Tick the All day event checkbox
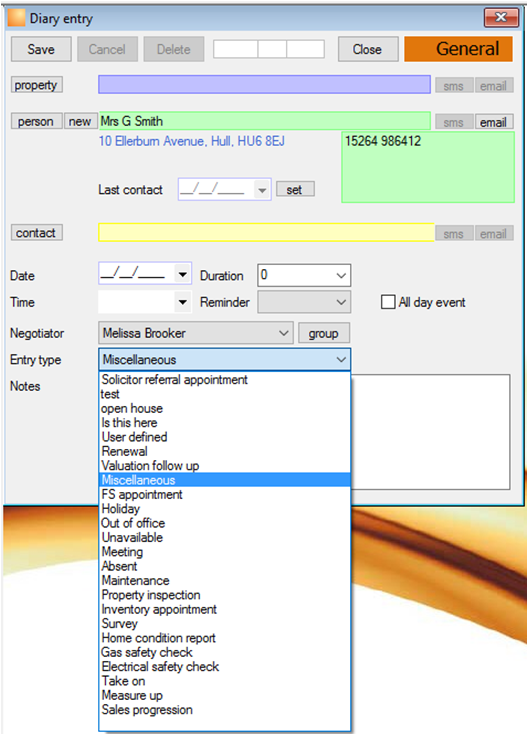527x740 pixels. click(x=388, y=302)
